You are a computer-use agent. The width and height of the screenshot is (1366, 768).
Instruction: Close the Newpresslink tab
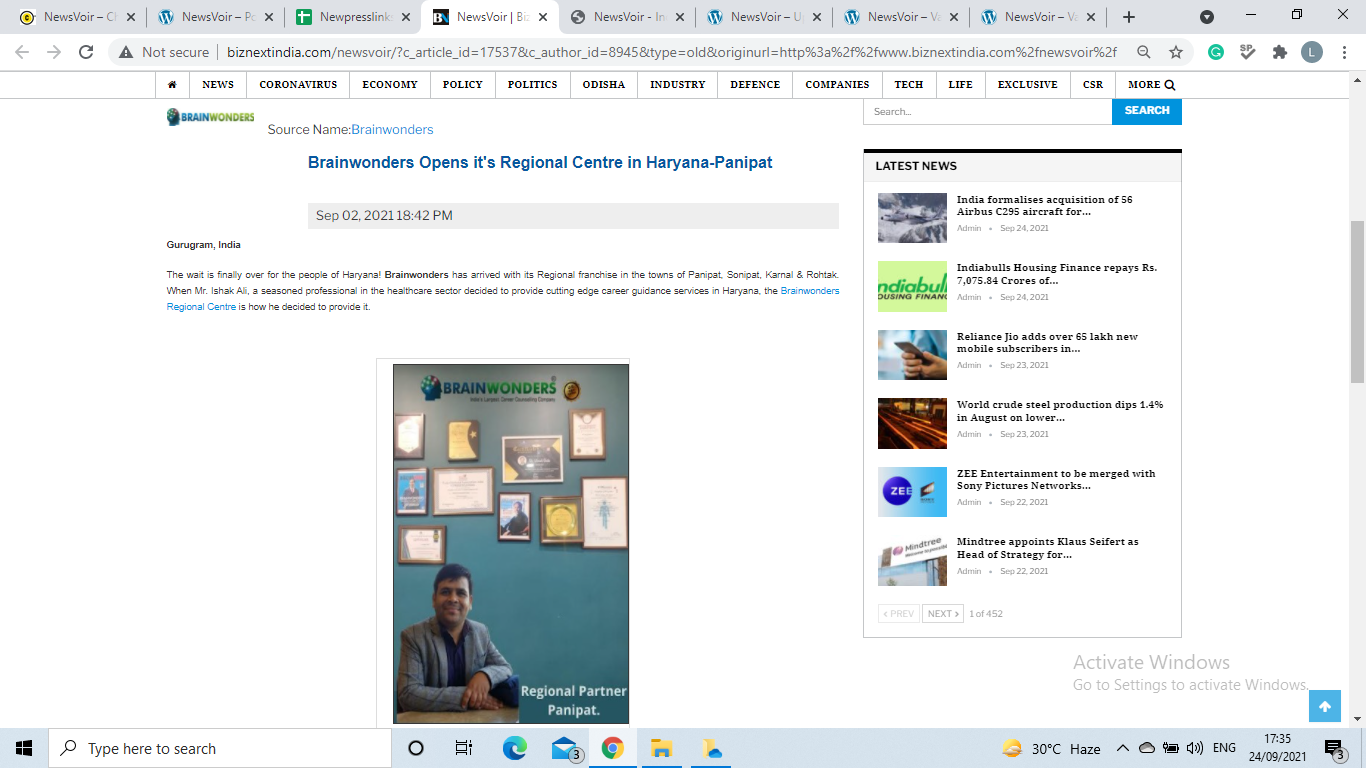pos(406,17)
